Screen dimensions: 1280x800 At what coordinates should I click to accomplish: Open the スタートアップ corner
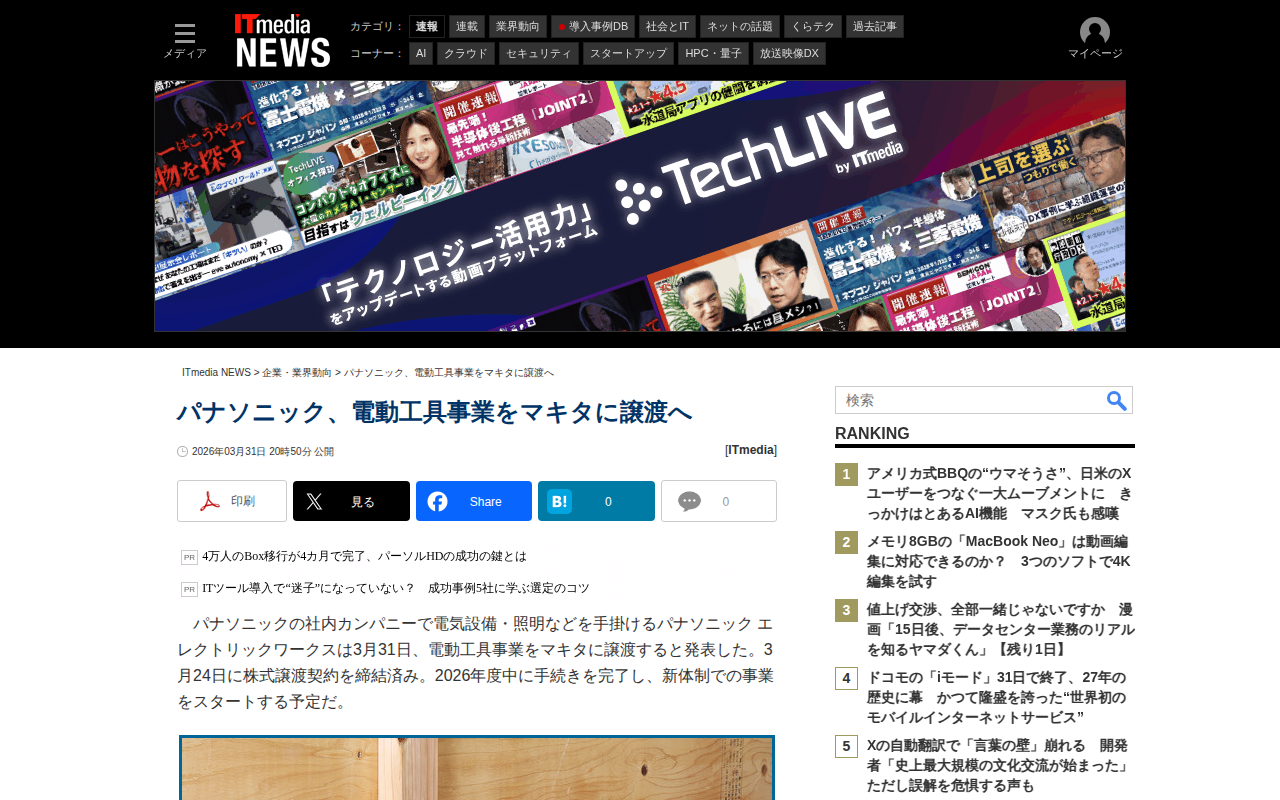[x=628, y=53]
